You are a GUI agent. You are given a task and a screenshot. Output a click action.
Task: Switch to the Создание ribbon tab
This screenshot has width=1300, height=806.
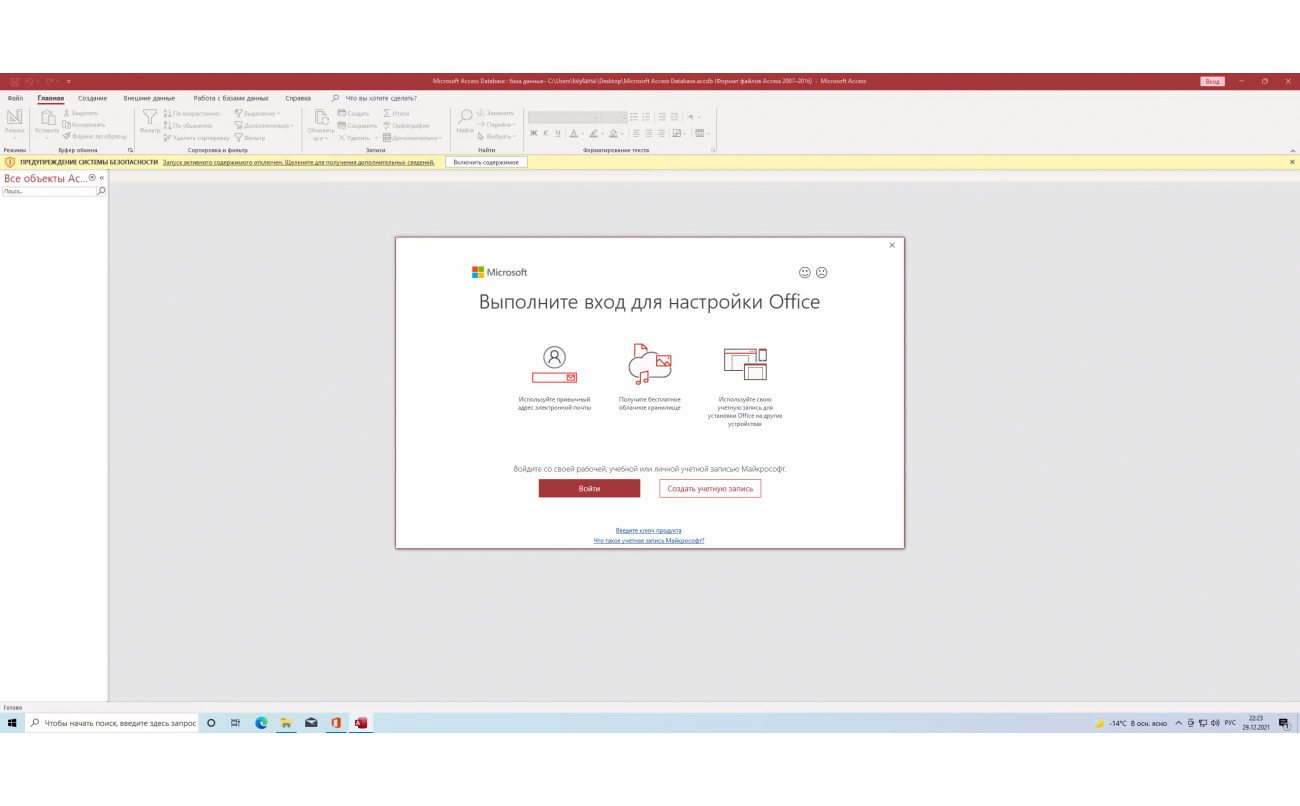(93, 98)
